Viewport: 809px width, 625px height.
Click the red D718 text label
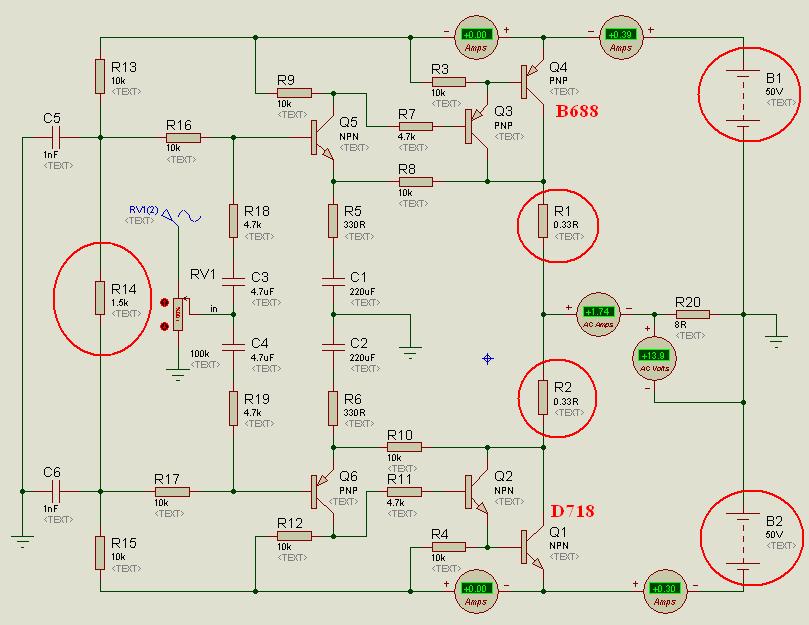[x=573, y=511]
